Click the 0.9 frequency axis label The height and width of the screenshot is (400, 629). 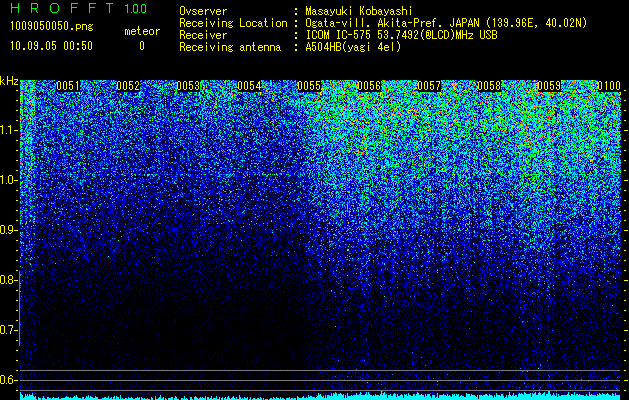[9, 230]
